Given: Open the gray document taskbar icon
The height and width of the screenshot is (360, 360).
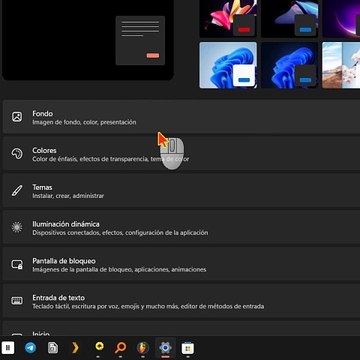Looking at the screenshot, I should (x=53, y=348).
